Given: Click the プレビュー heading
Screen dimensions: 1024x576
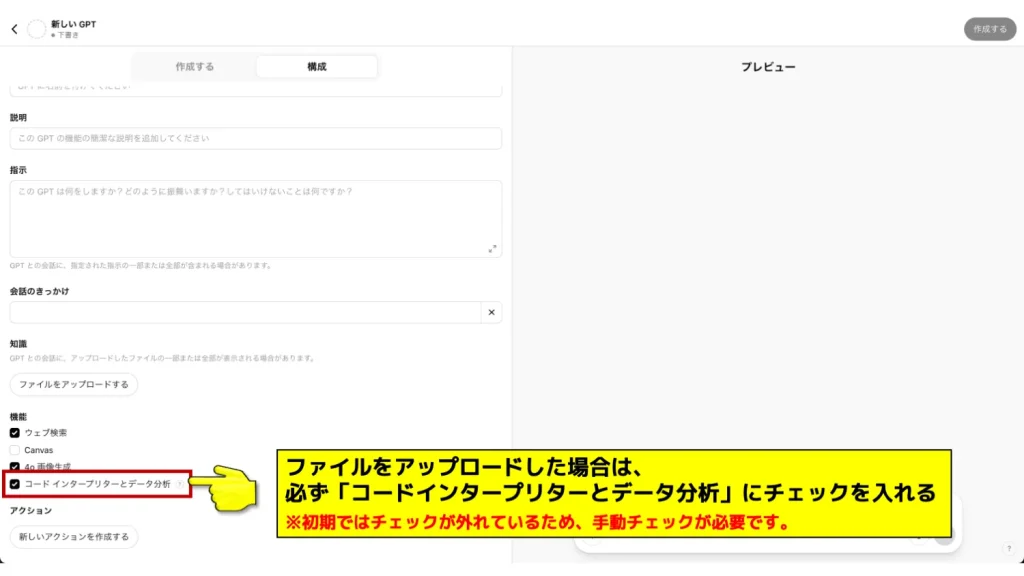Looking at the screenshot, I should click(x=768, y=67).
